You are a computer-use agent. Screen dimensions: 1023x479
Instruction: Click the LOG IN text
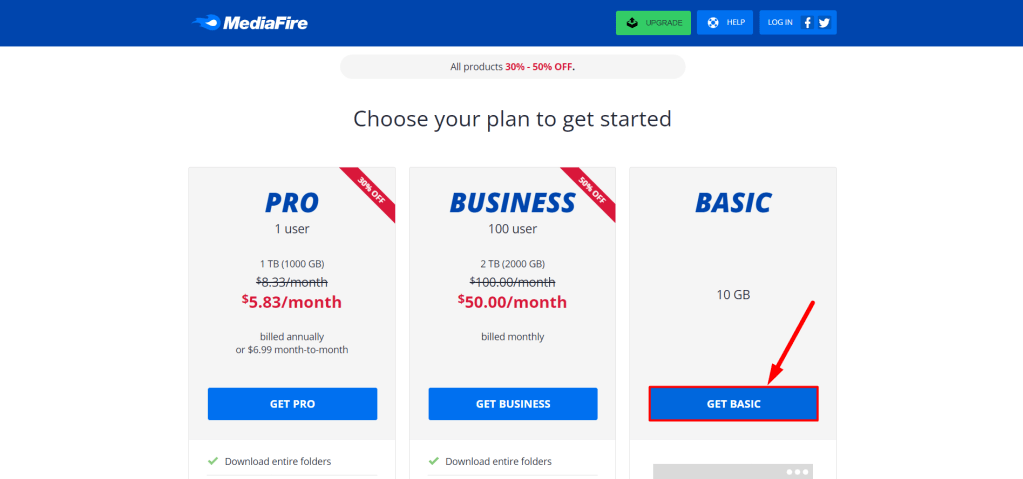tap(780, 22)
